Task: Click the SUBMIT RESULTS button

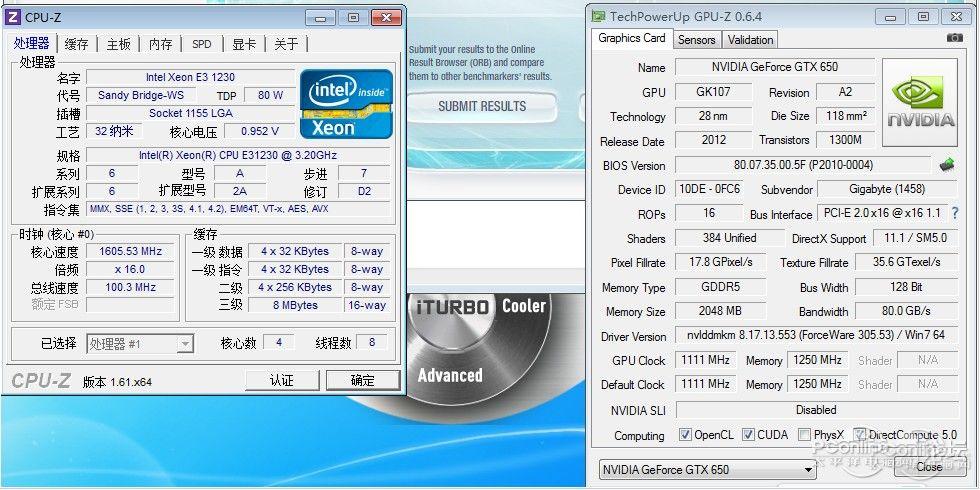Action: pos(482,106)
